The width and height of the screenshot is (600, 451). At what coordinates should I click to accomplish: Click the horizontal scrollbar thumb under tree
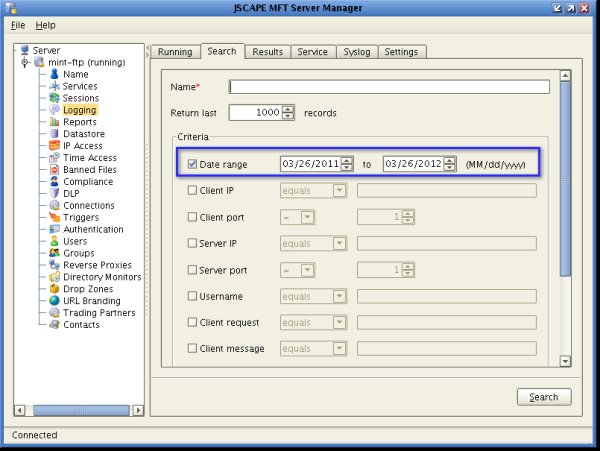coord(81,410)
